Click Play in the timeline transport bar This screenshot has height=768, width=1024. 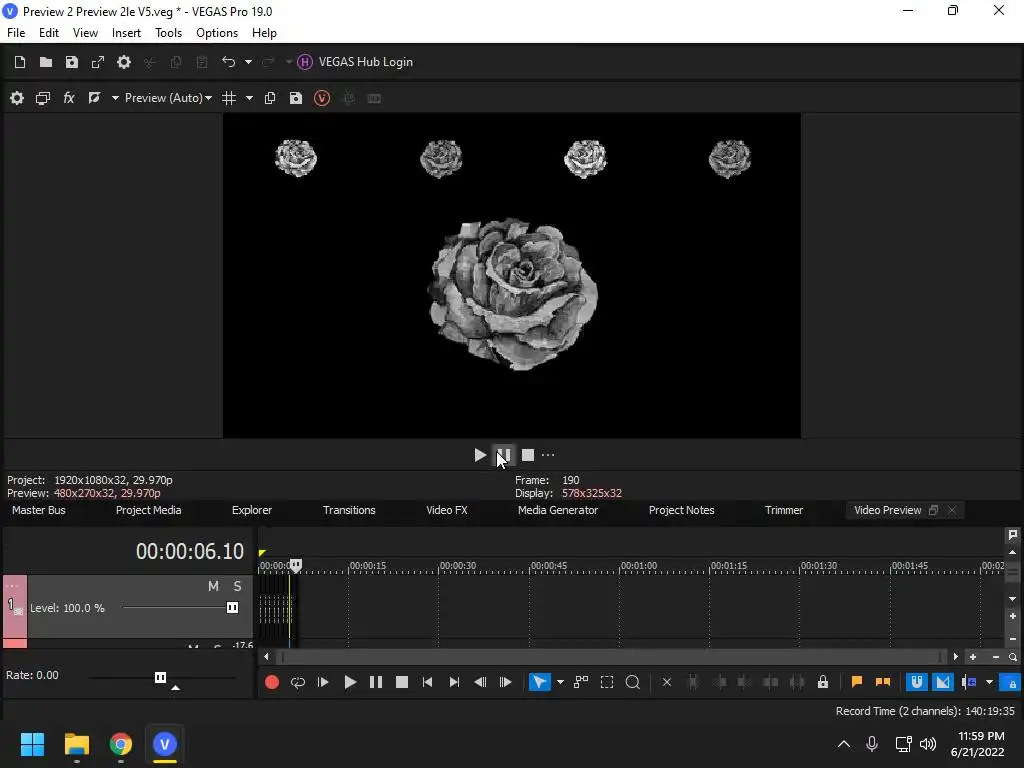[x=350, y=682]
